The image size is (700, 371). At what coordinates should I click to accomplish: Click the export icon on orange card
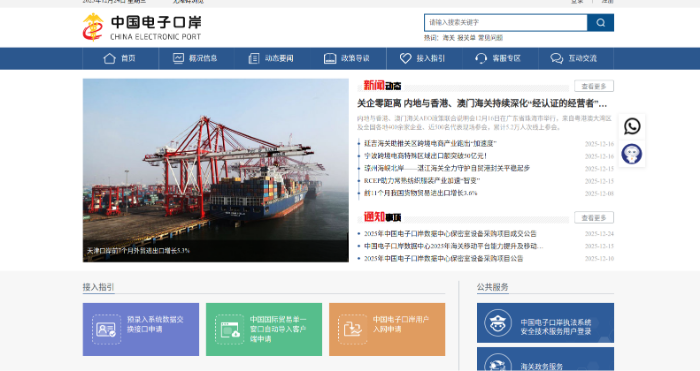click(x=352, y=329)
